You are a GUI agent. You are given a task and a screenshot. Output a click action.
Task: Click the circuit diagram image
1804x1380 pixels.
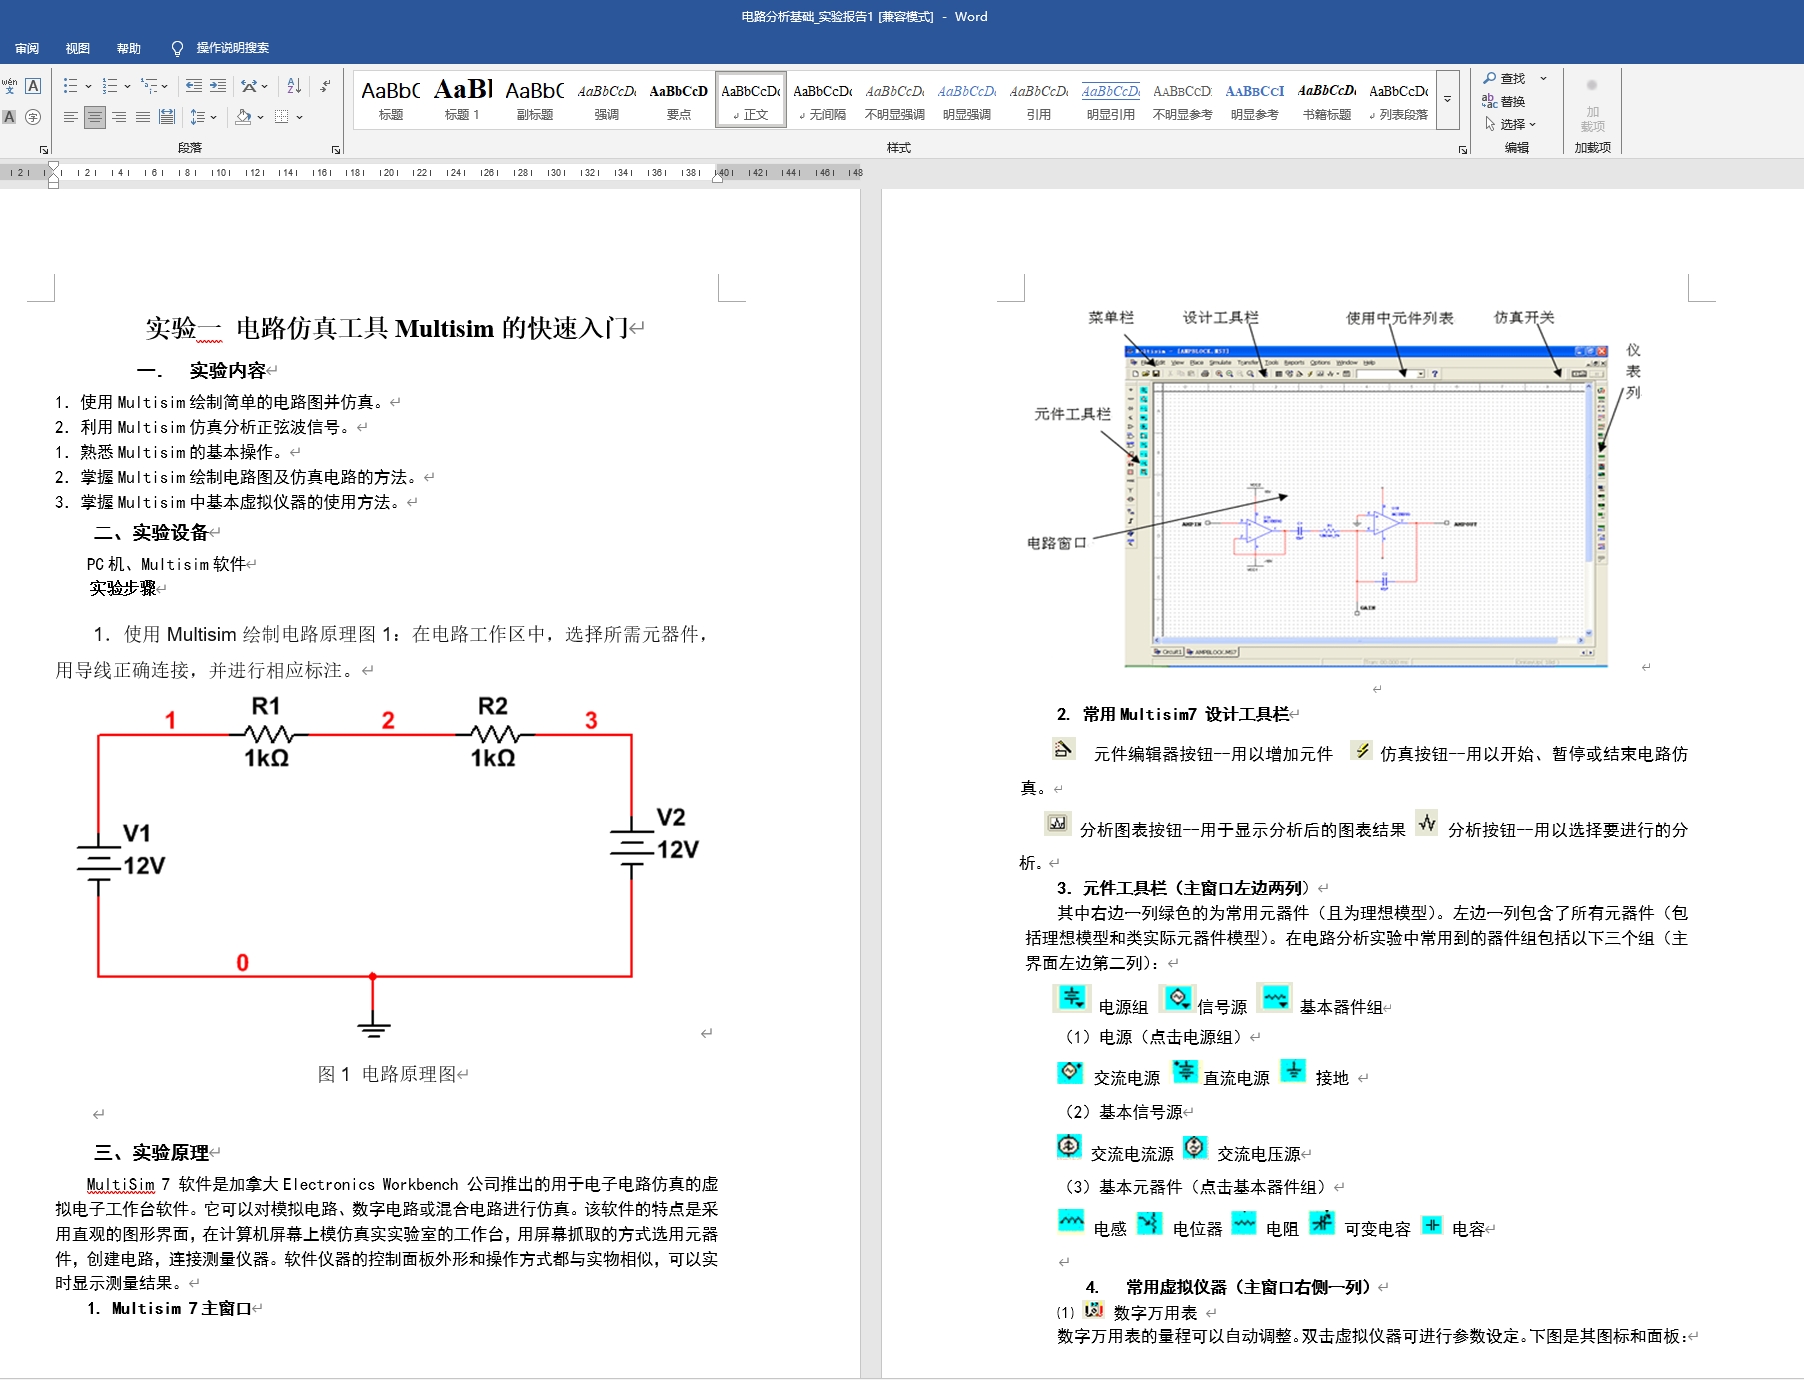tap(388, 868)
